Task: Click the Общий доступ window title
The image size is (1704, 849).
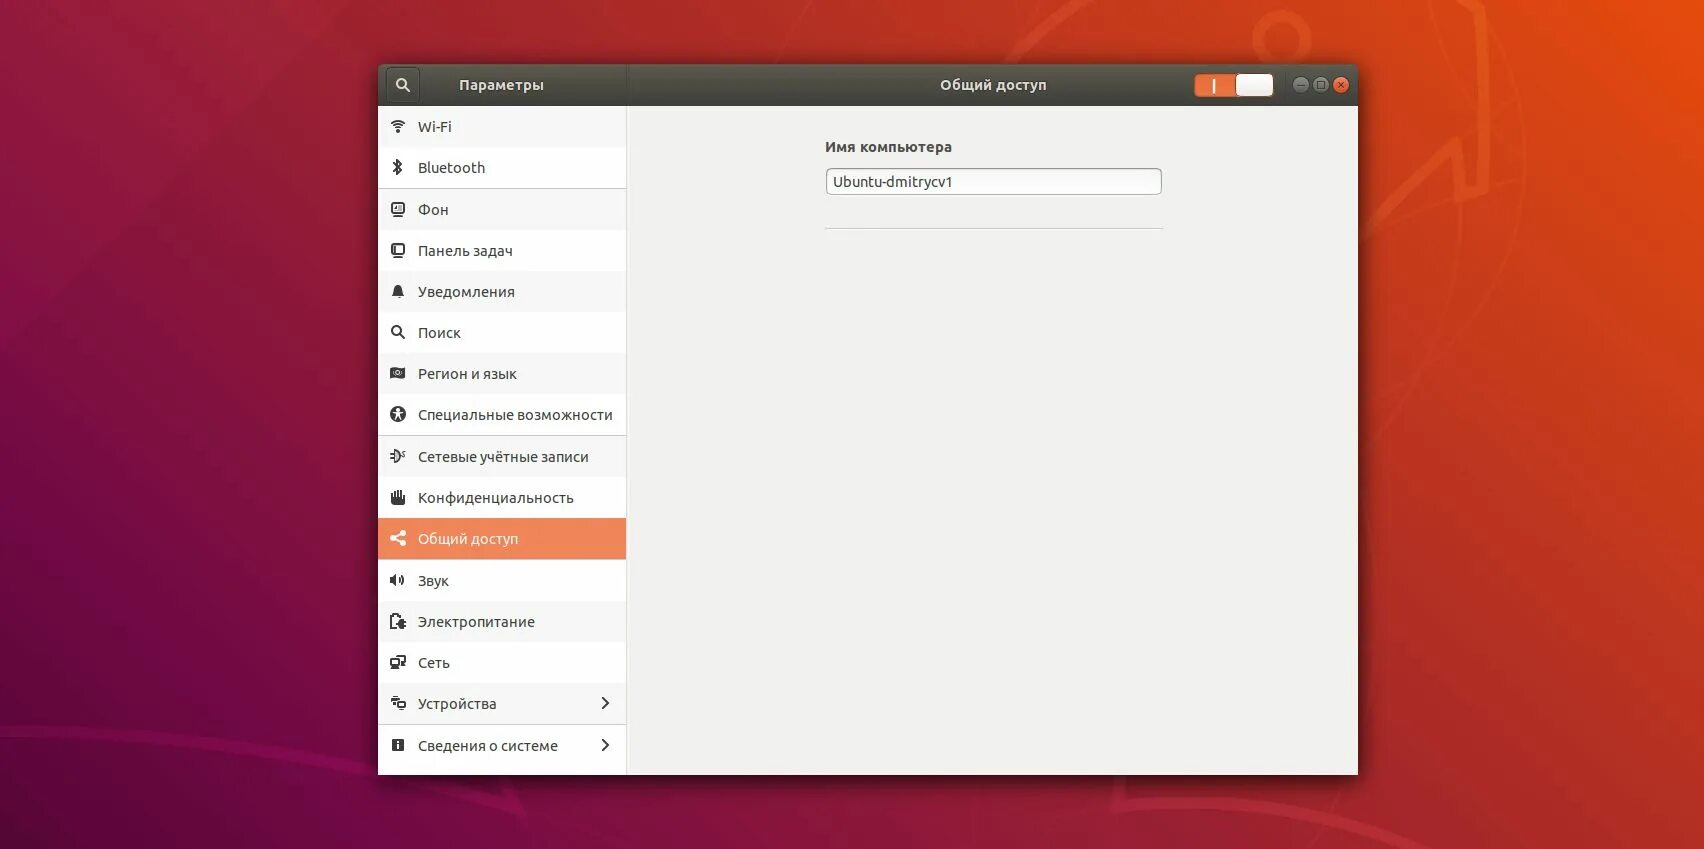Action: tap(993, 85)
